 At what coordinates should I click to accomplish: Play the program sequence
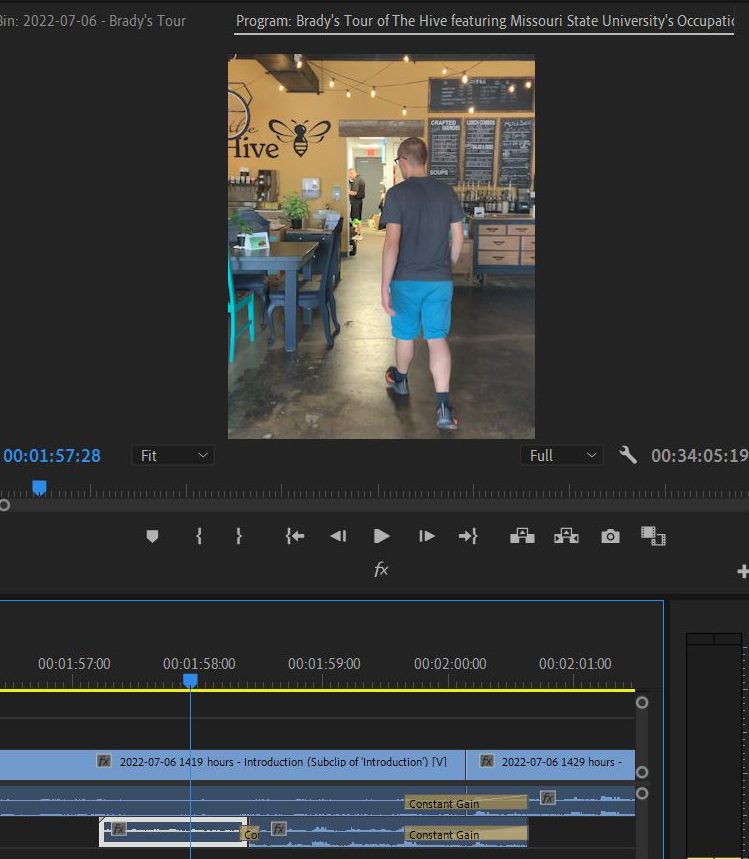tap(381, 536)
